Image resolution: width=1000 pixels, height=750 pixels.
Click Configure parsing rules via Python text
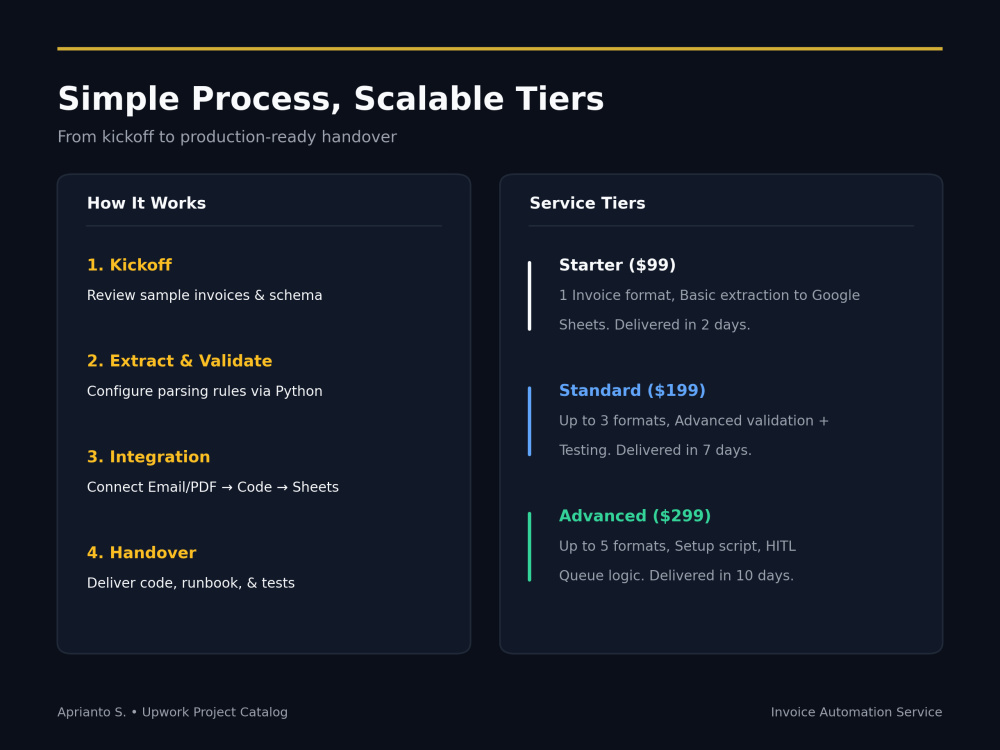click(205, 392)
